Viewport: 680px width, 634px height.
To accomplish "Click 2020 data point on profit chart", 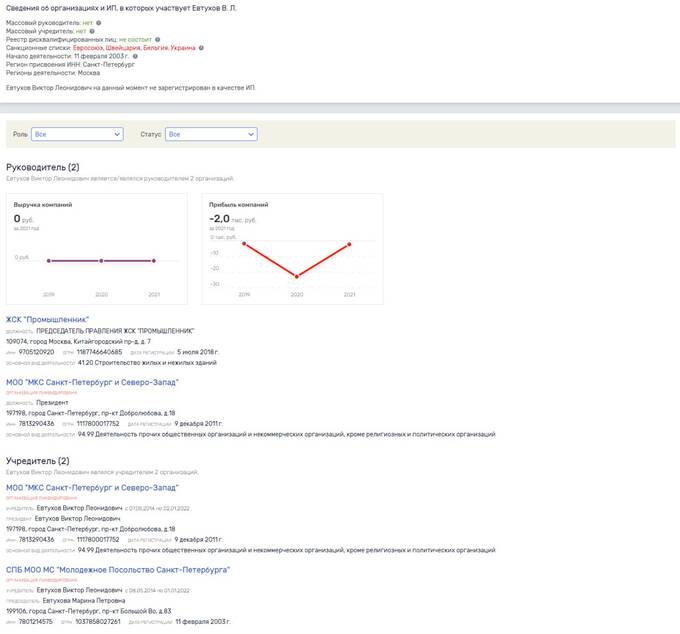I will click(x=297, y=276).
